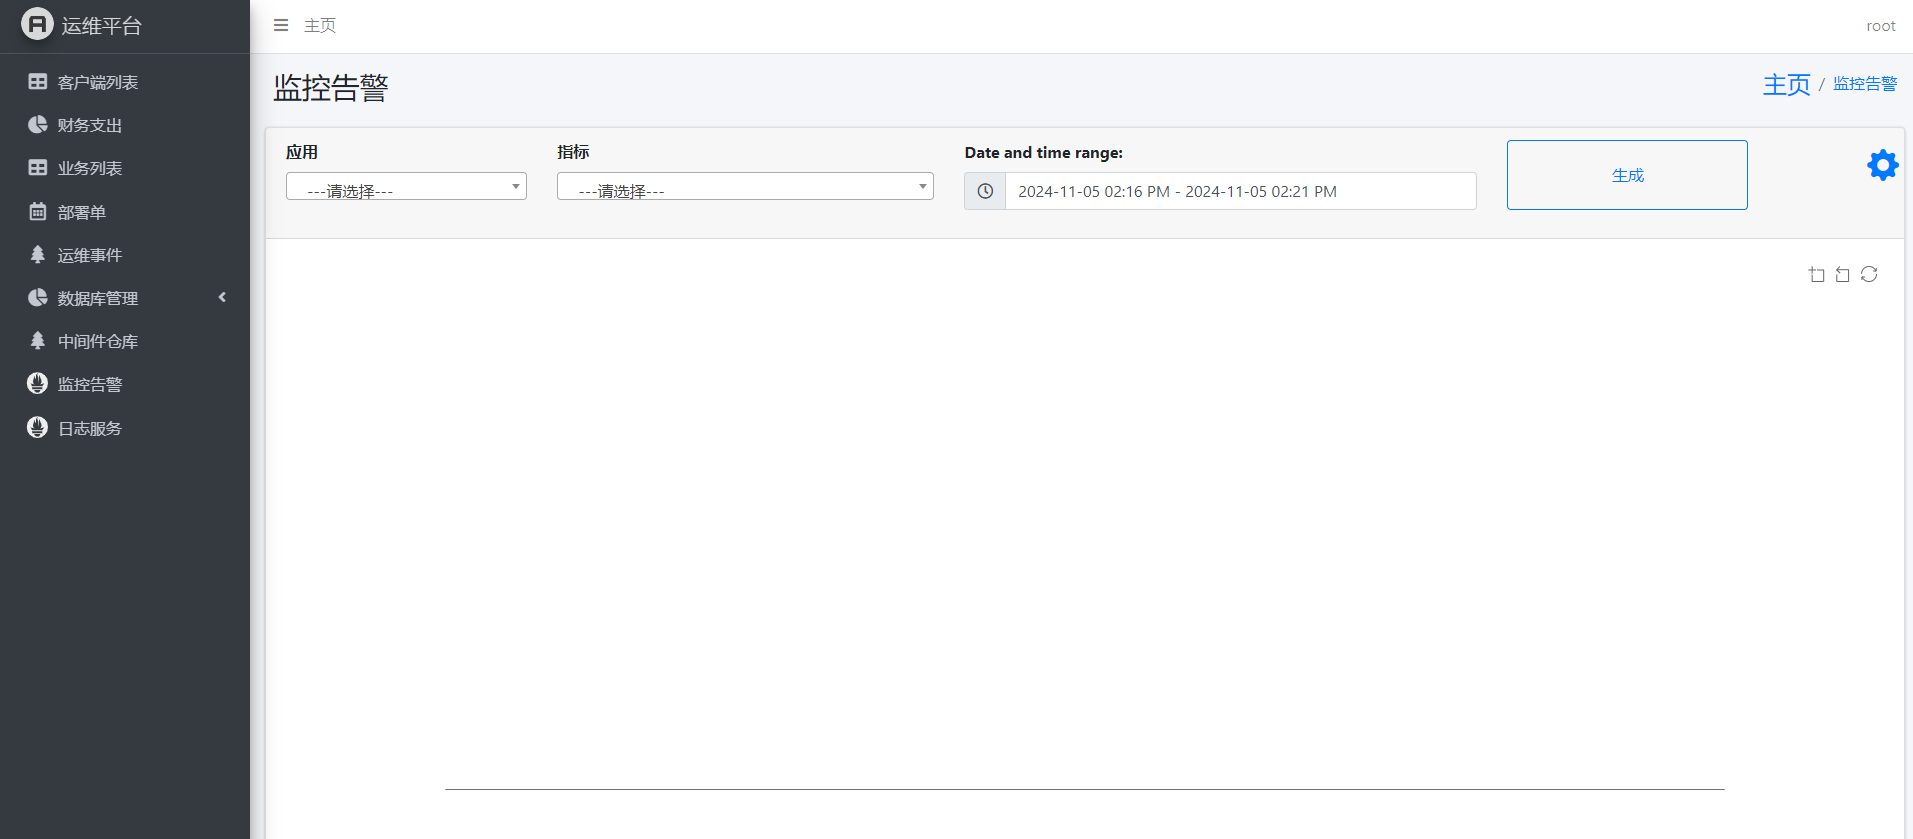Click the 运维平台 brand title
Viewport: 1913px width, 839px height.
(102, 25)
